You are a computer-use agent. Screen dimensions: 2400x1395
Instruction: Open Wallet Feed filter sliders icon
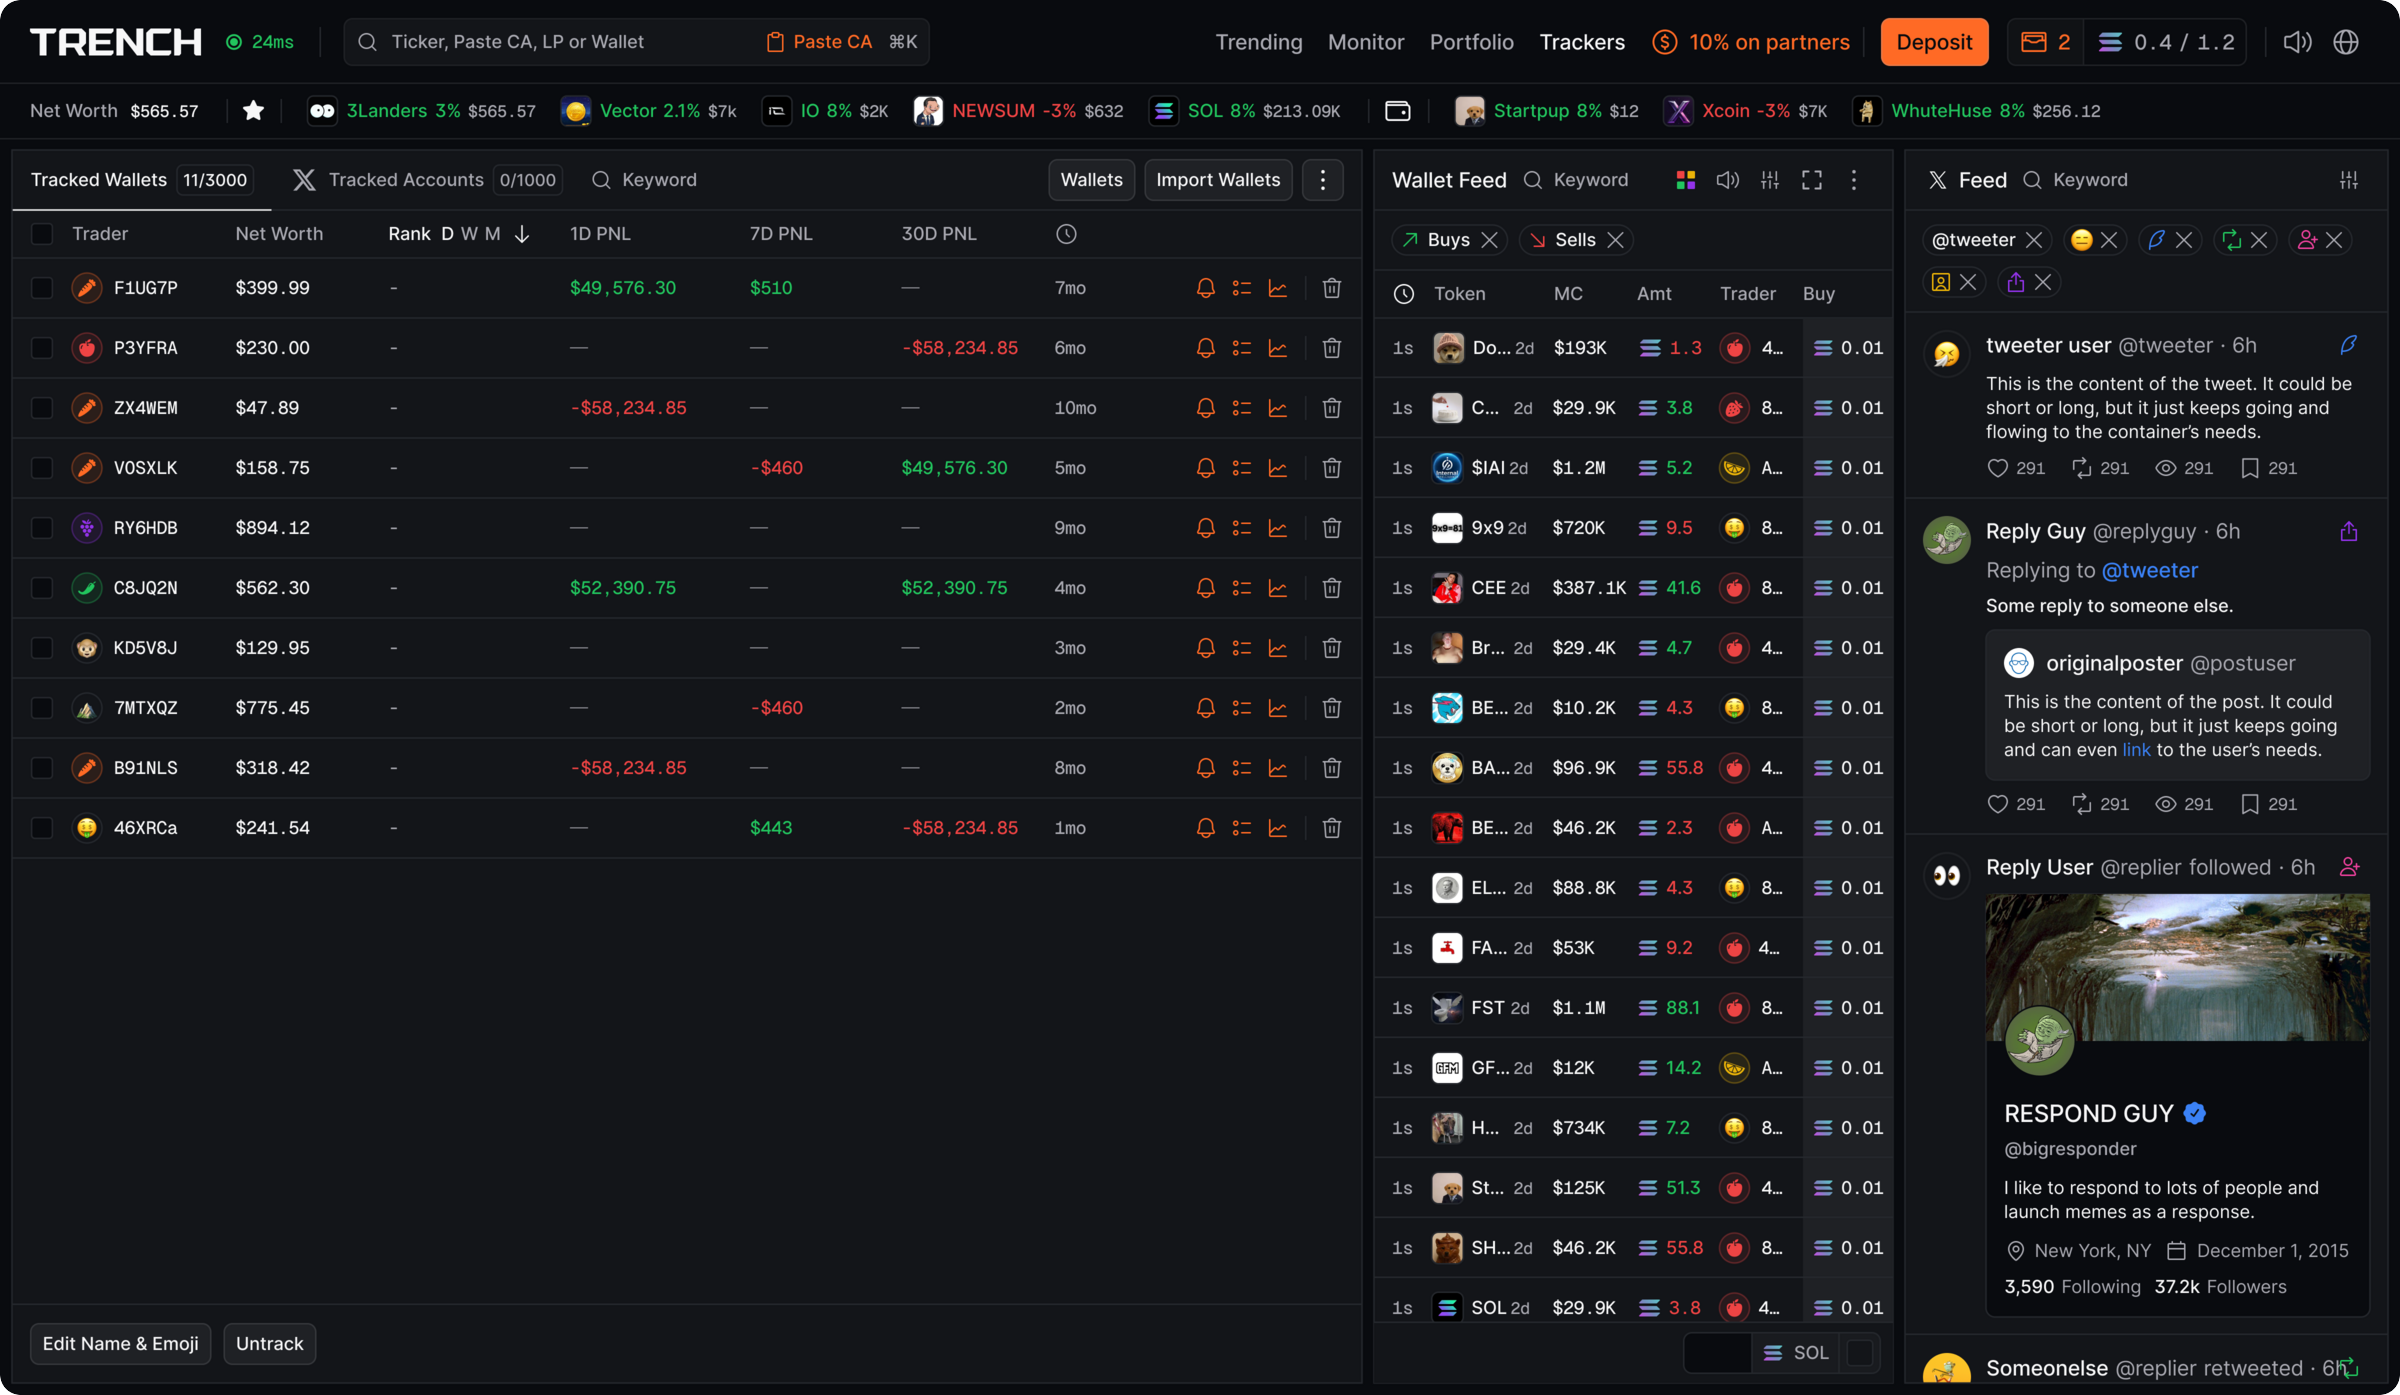coord(1770,180)
